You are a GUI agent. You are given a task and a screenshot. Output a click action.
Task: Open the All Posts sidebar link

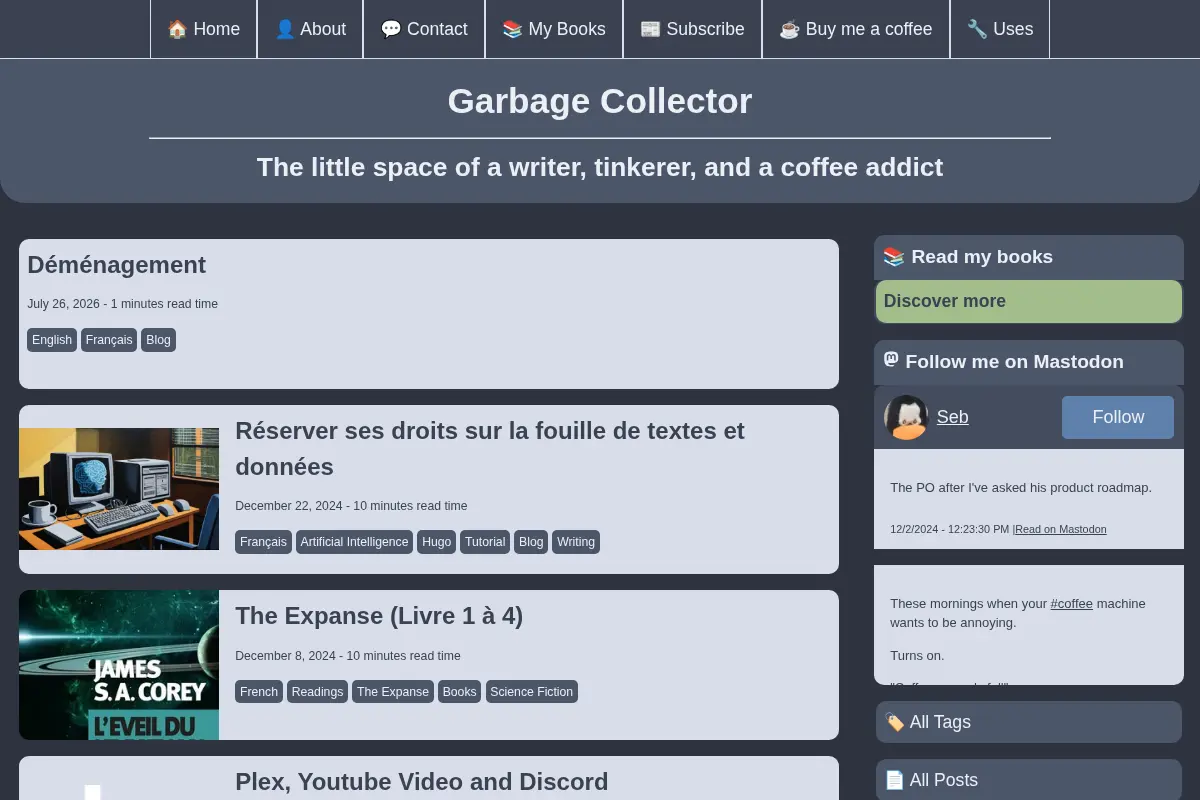coord(1029,780)
